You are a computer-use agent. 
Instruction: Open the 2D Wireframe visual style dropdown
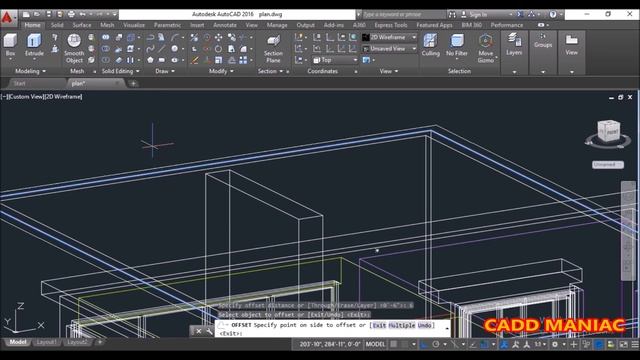(389, 37)
